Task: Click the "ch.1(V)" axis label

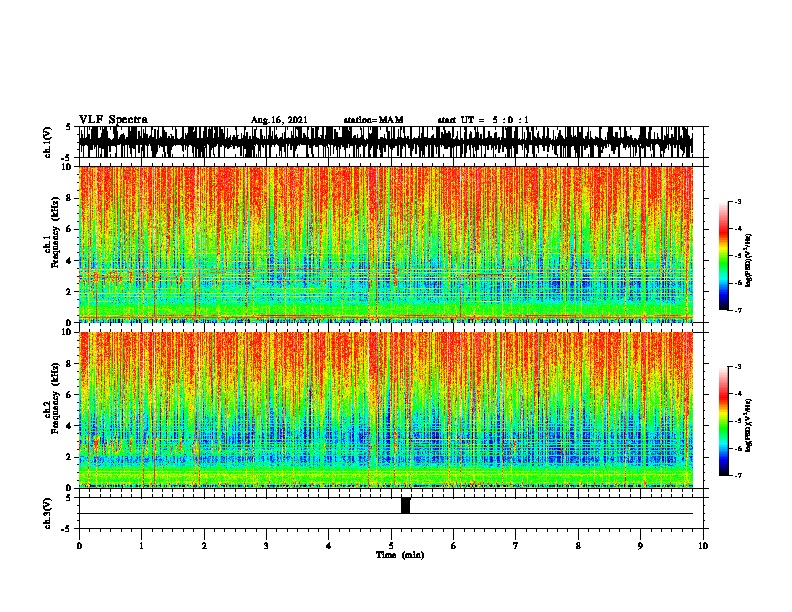Action: click(48, 142)
